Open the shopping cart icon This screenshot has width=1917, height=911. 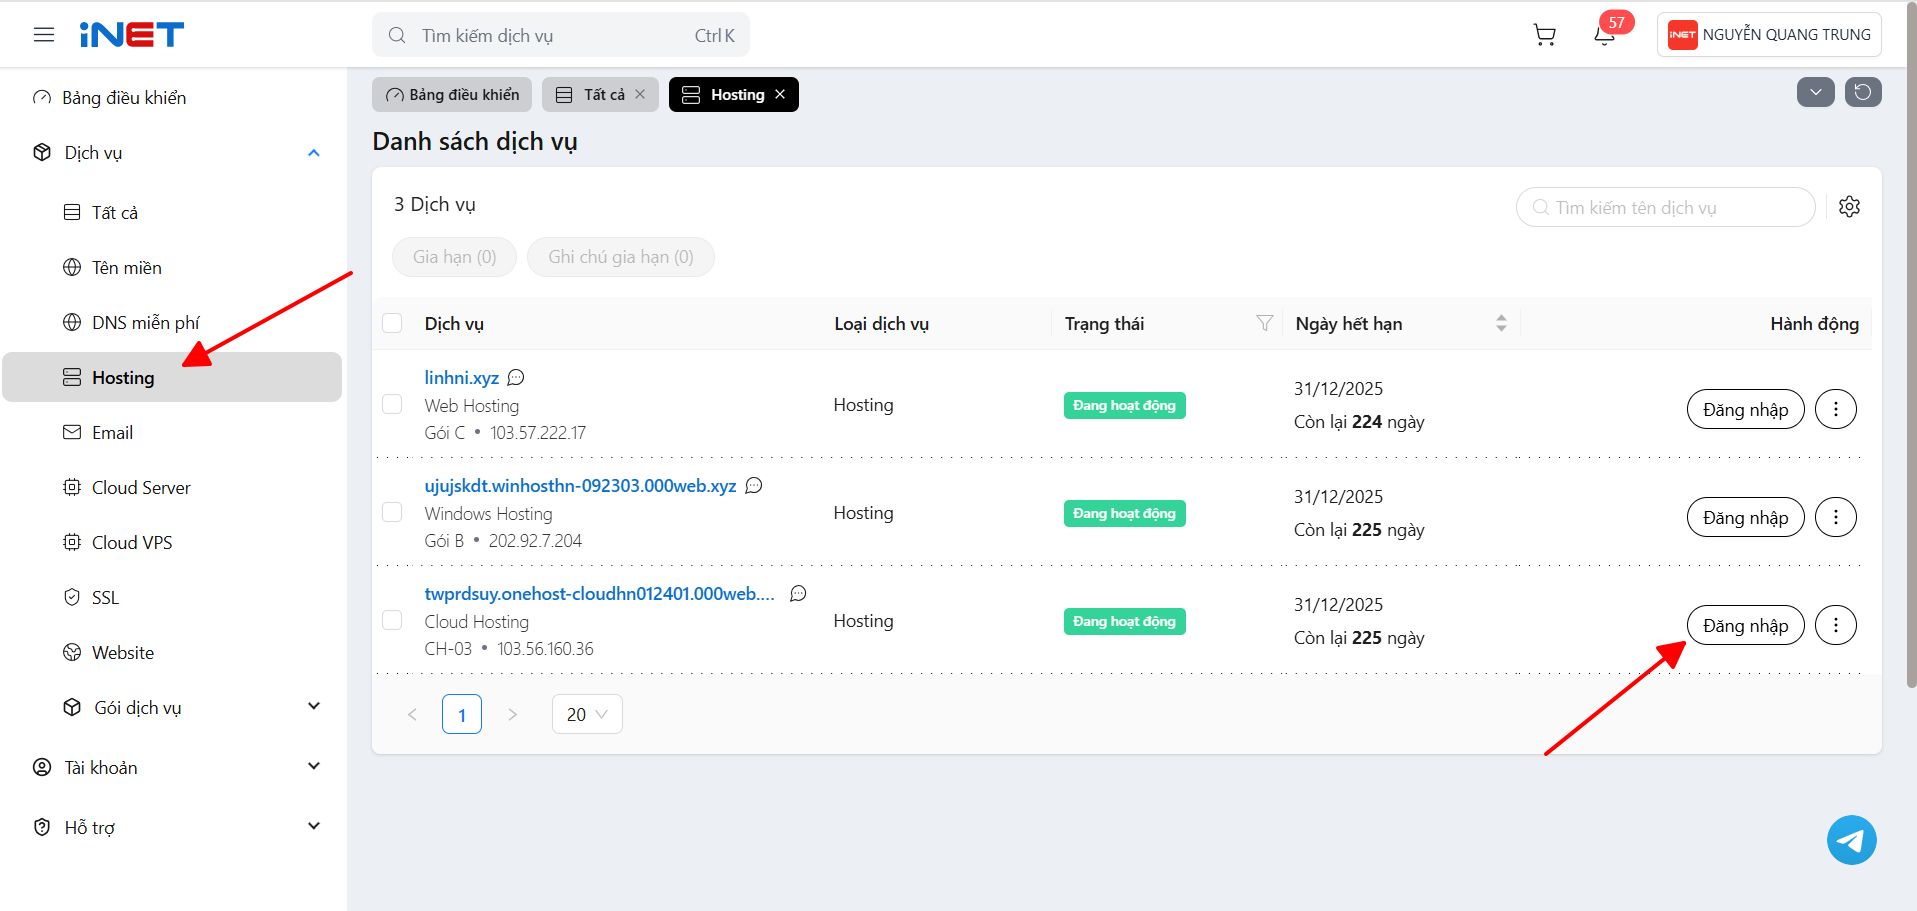click(1545, 35)
